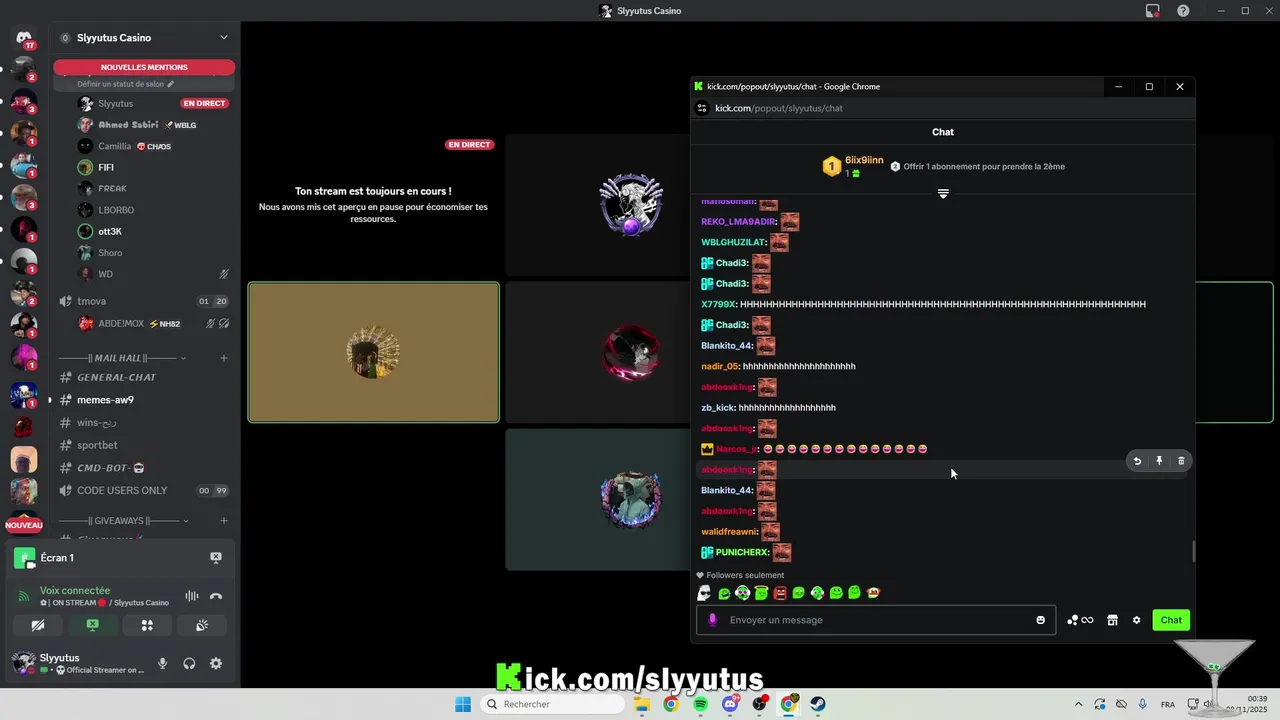
Task: Jump to Nouvelles Mentions
Action: (144, 67)
